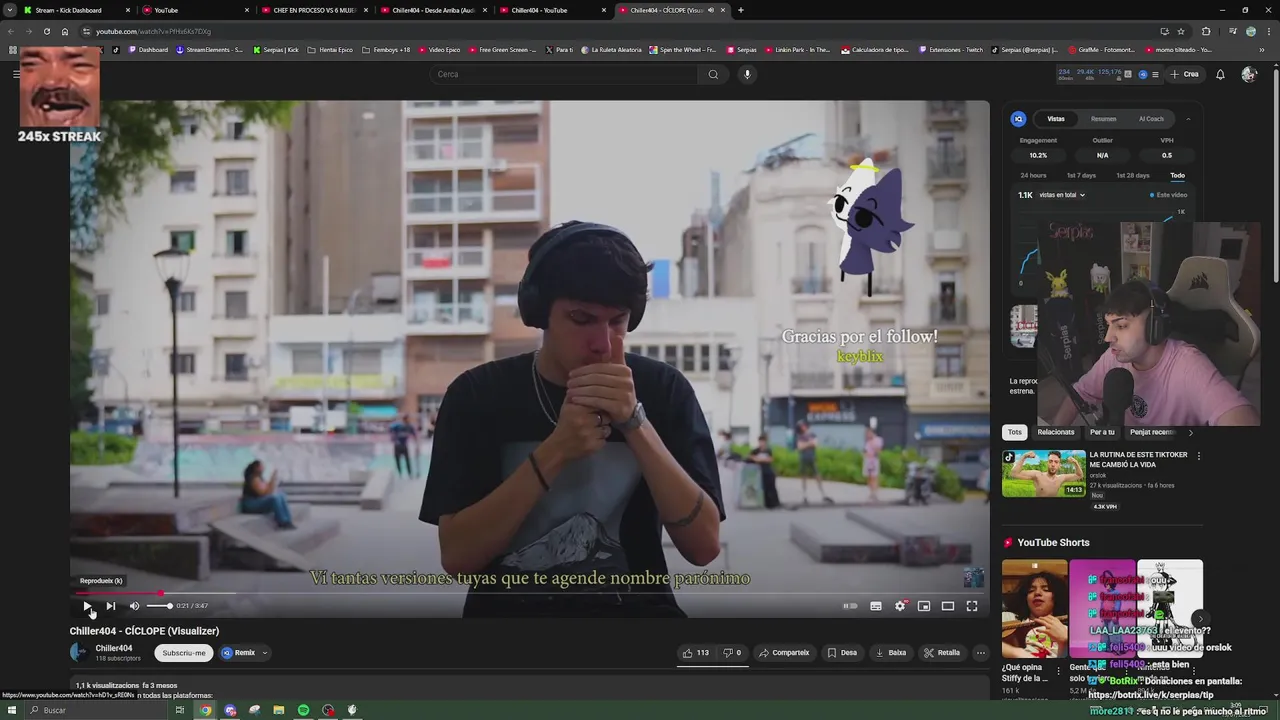This screenshot has width=1280, height=720.
Task: Open '¿Qué opina Stiffy' short thumbnail
Action: (x=1034, y=609)
